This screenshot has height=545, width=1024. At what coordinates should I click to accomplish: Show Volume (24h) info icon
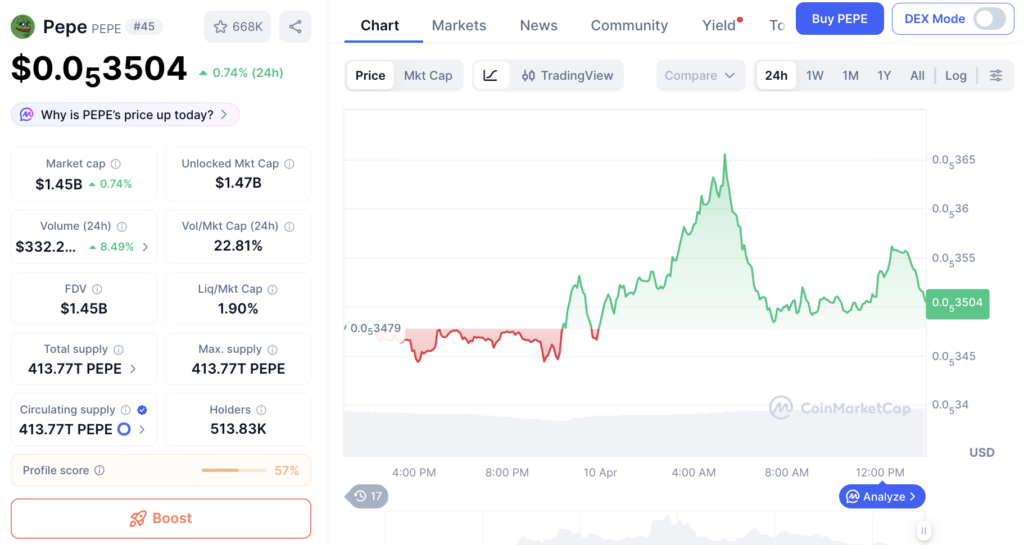[x=121, y=226]
